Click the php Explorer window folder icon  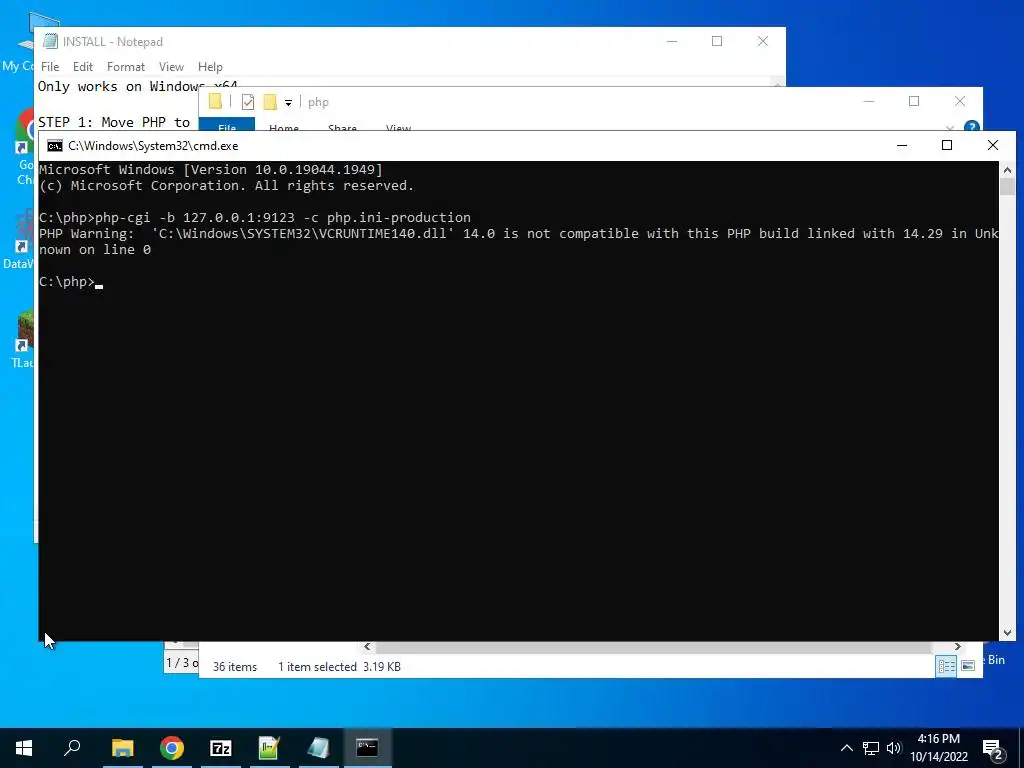(215, 101)
